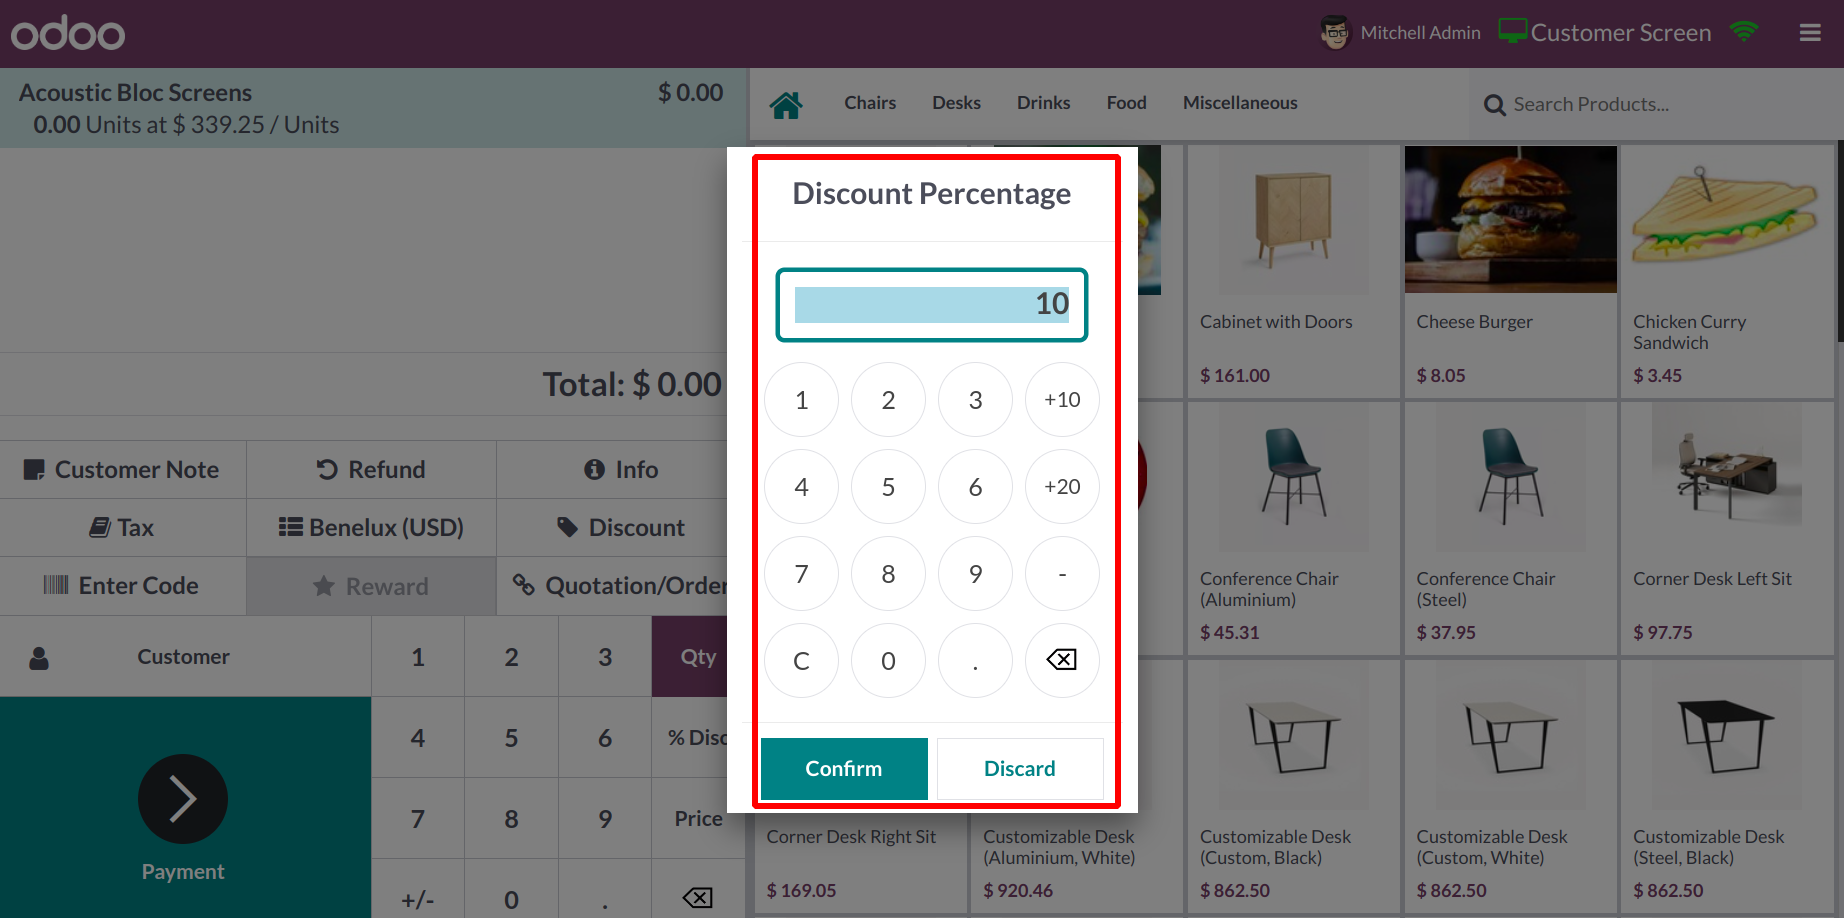Viewport: 1844px width, 918px height.
Task: Click the Search Products field
Action: (1660, 104)
